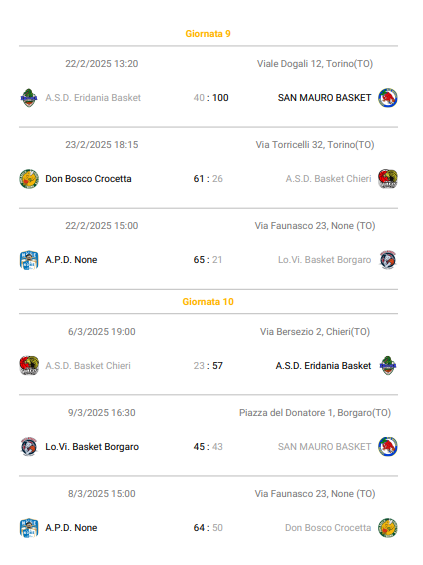
Task: Open the Giornata 10 heading
Action: tap(208, 302)
